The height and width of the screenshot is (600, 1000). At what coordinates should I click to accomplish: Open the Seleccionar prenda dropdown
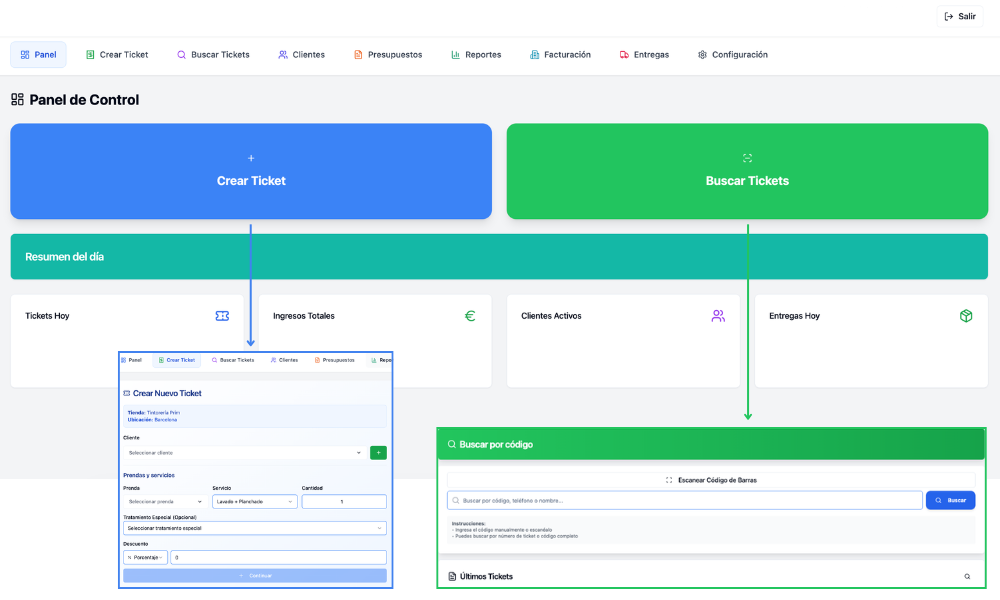tap(165, 501)
